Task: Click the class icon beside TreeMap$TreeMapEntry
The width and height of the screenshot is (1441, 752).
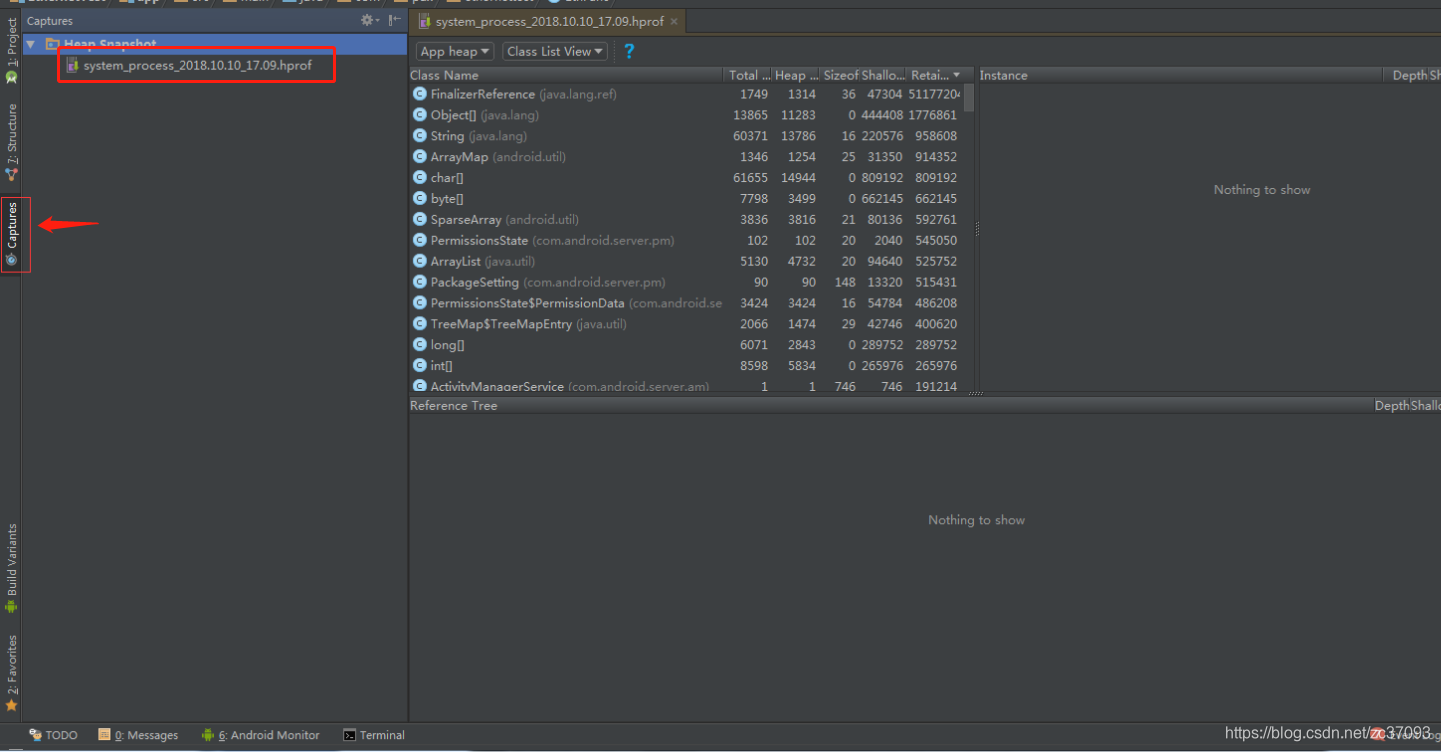Action: point(419,324)
